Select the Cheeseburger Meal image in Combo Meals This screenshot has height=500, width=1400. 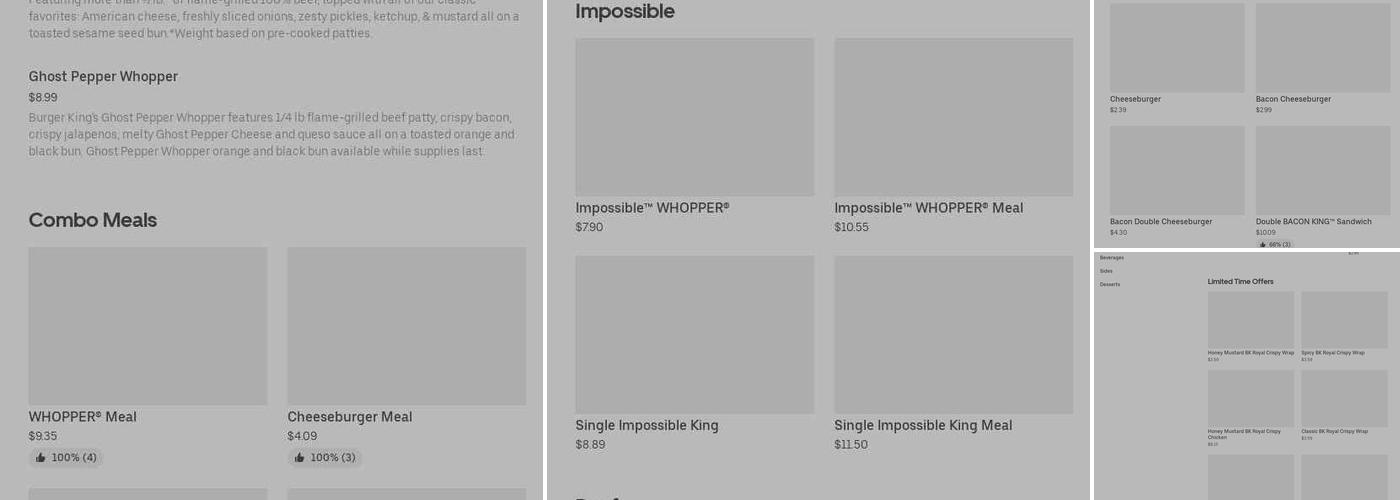point(406,326)
